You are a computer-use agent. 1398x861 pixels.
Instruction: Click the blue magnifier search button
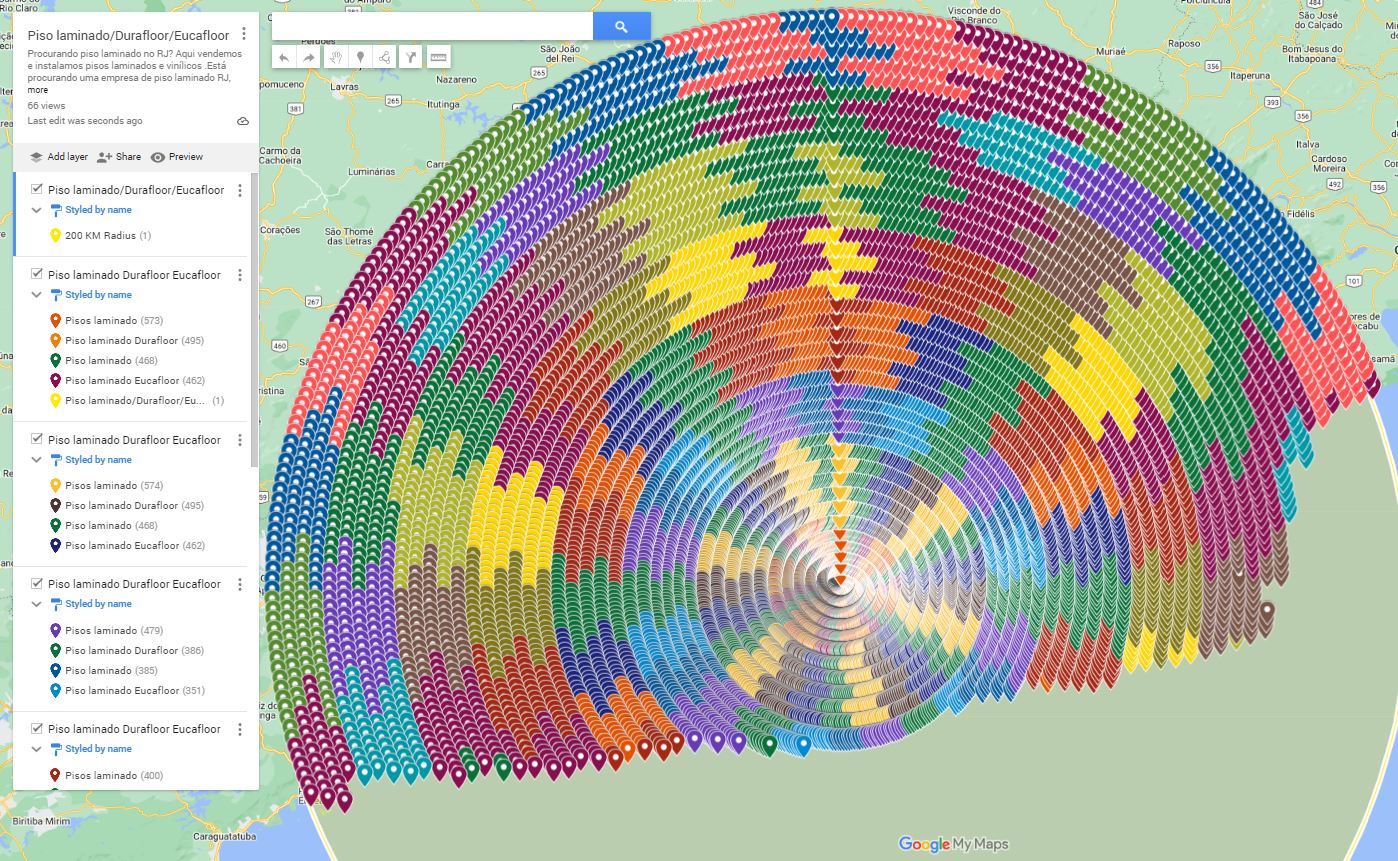coord(621,27)
